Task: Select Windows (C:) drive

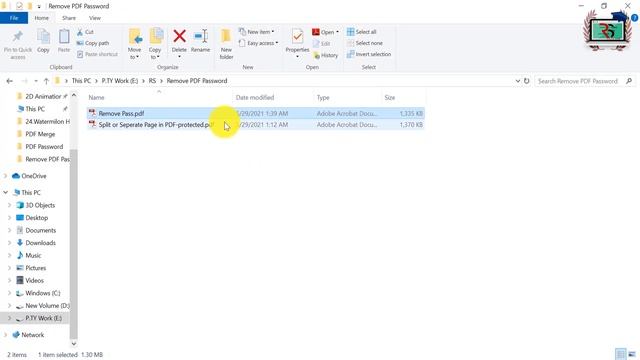Action: (x=42, y=293)
